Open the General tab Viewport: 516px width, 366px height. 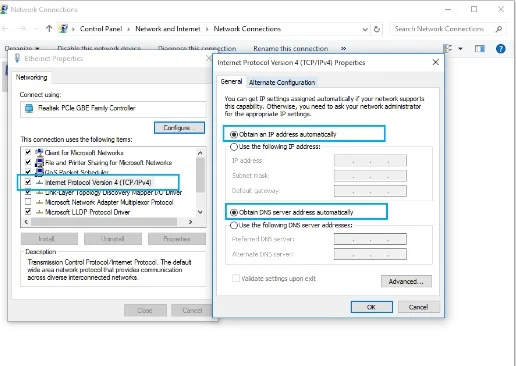tap(231, 82)
